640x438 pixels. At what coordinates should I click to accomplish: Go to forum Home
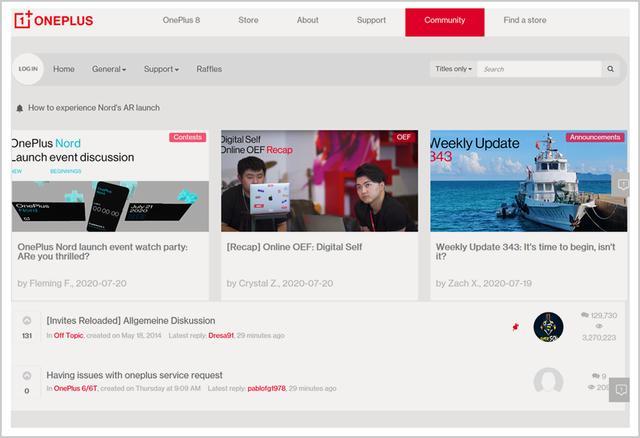pos(64,69)
